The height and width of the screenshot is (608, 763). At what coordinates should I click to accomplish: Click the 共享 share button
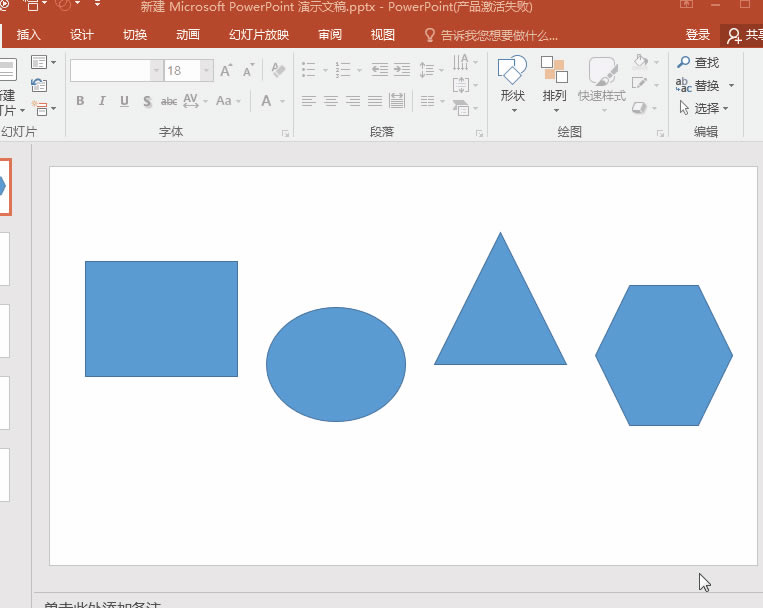click(x=745, y=35)
